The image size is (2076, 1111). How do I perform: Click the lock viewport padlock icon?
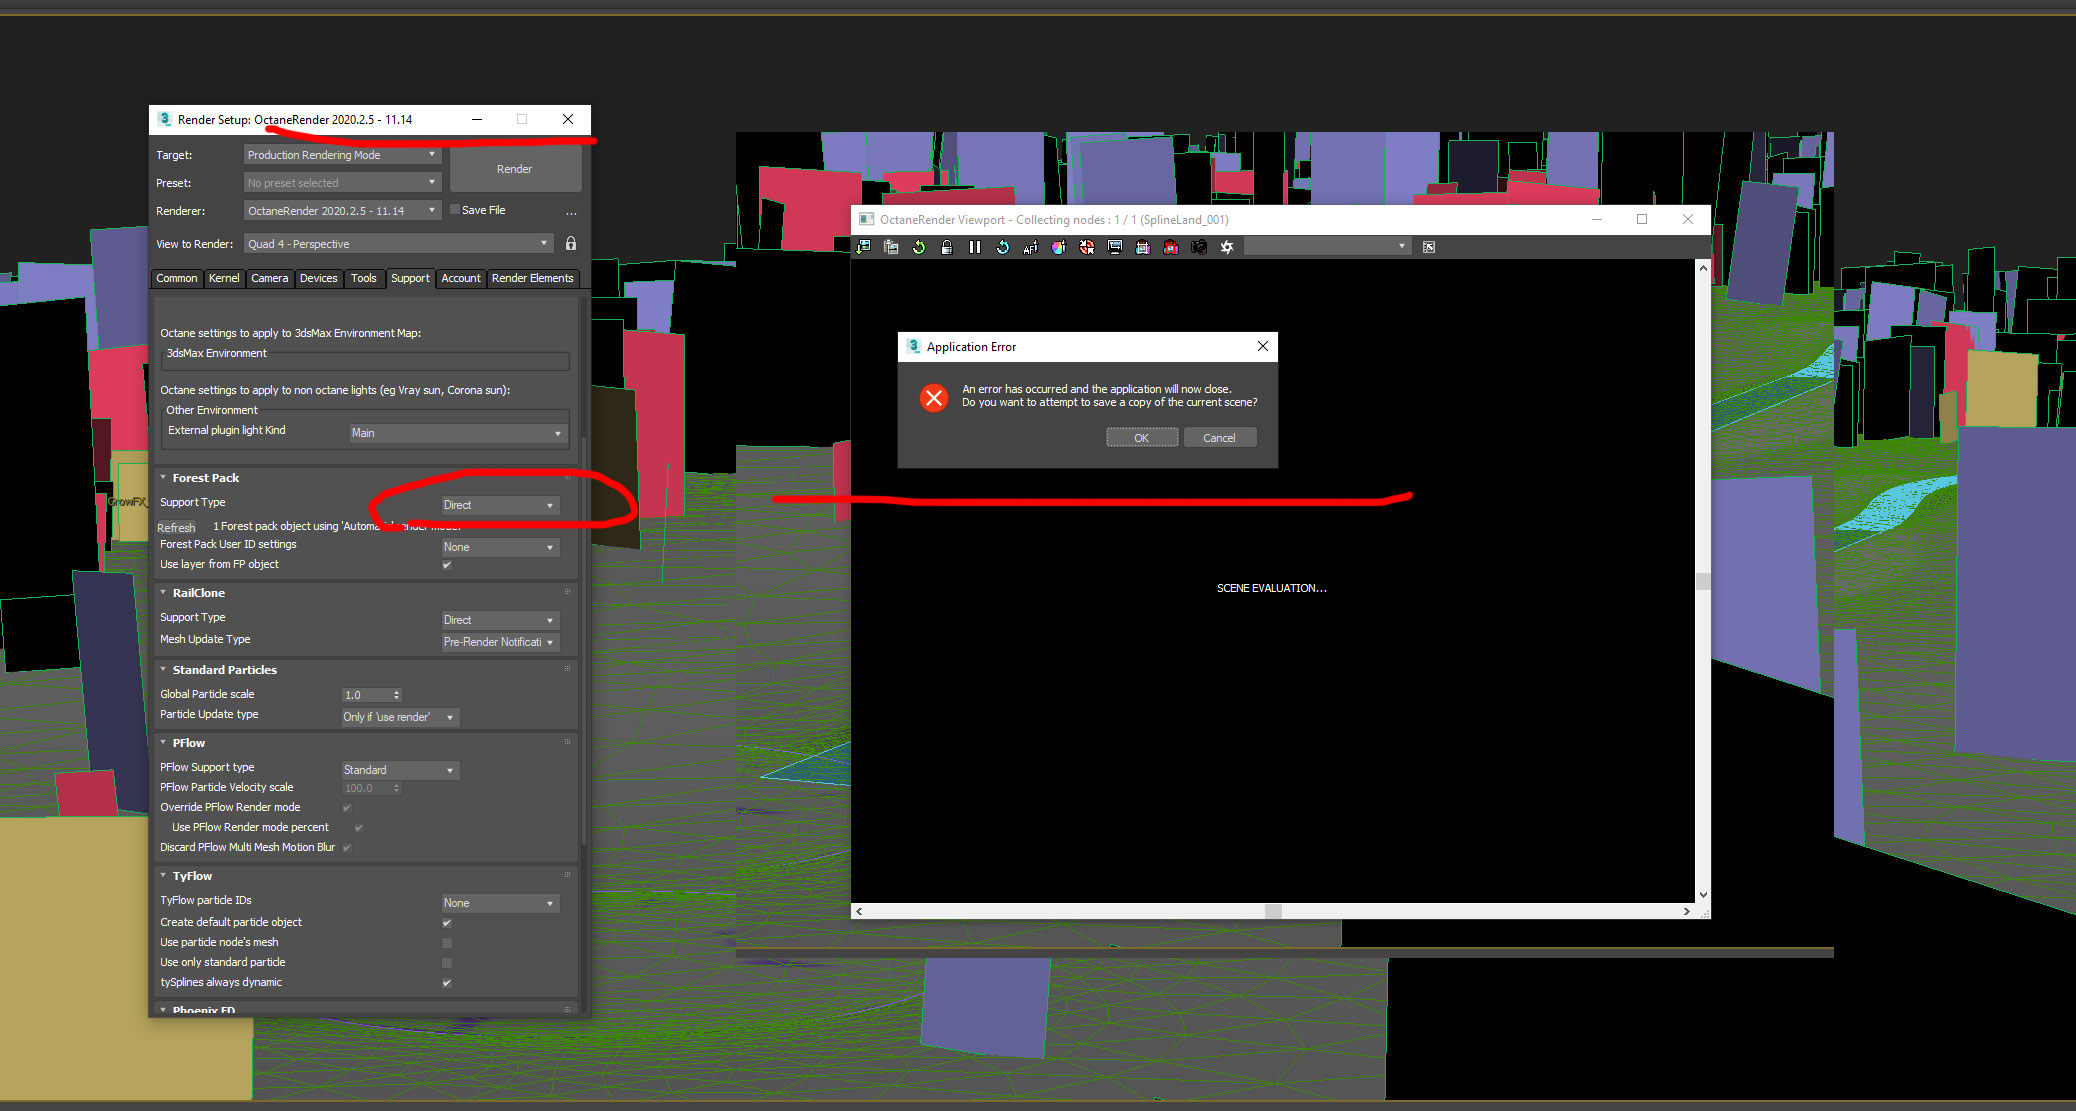click(947, 247)
